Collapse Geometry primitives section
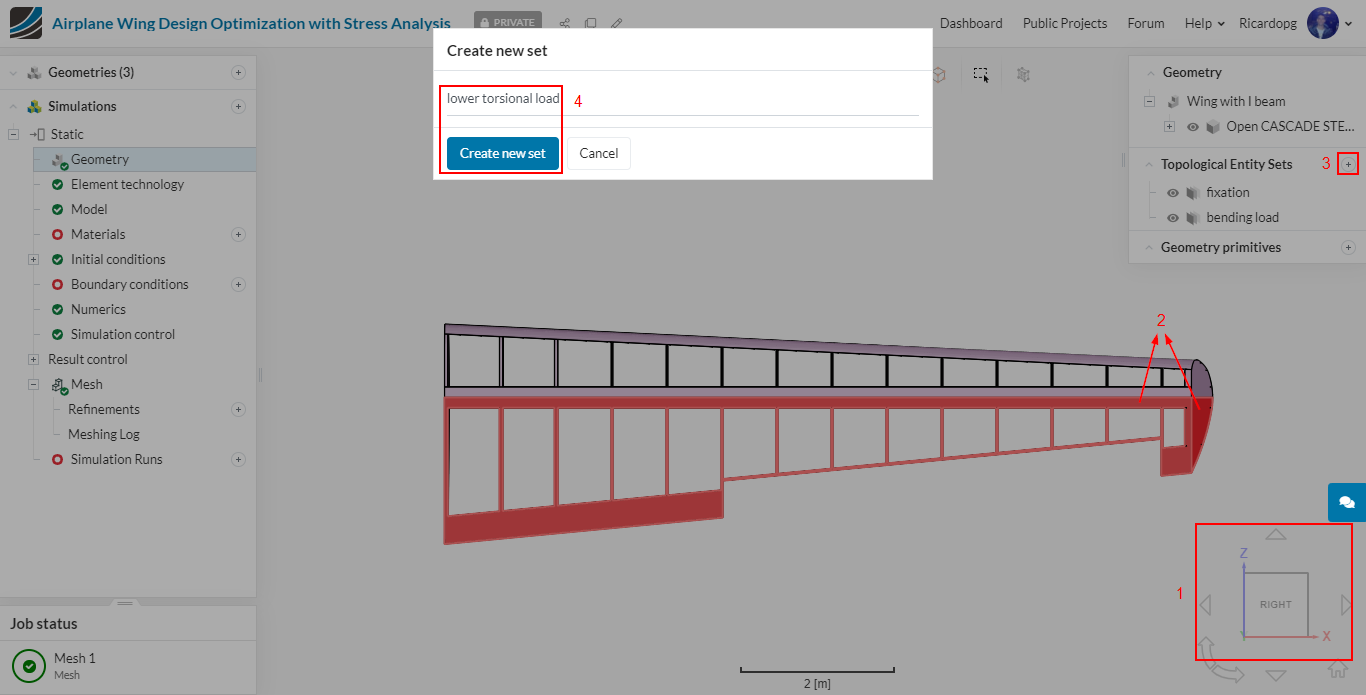 pos(1148,247)
